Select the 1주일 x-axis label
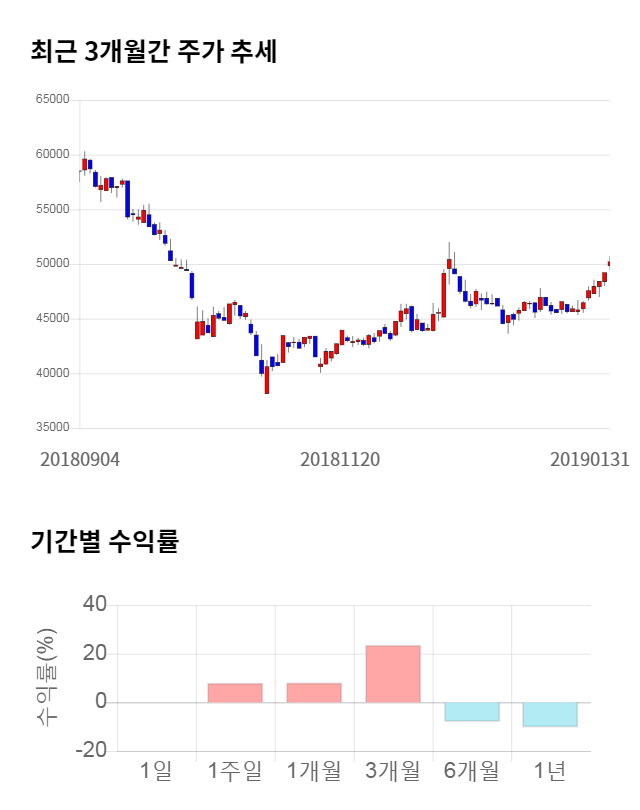This screenshot has height=810, width=640. click(235, 771)
